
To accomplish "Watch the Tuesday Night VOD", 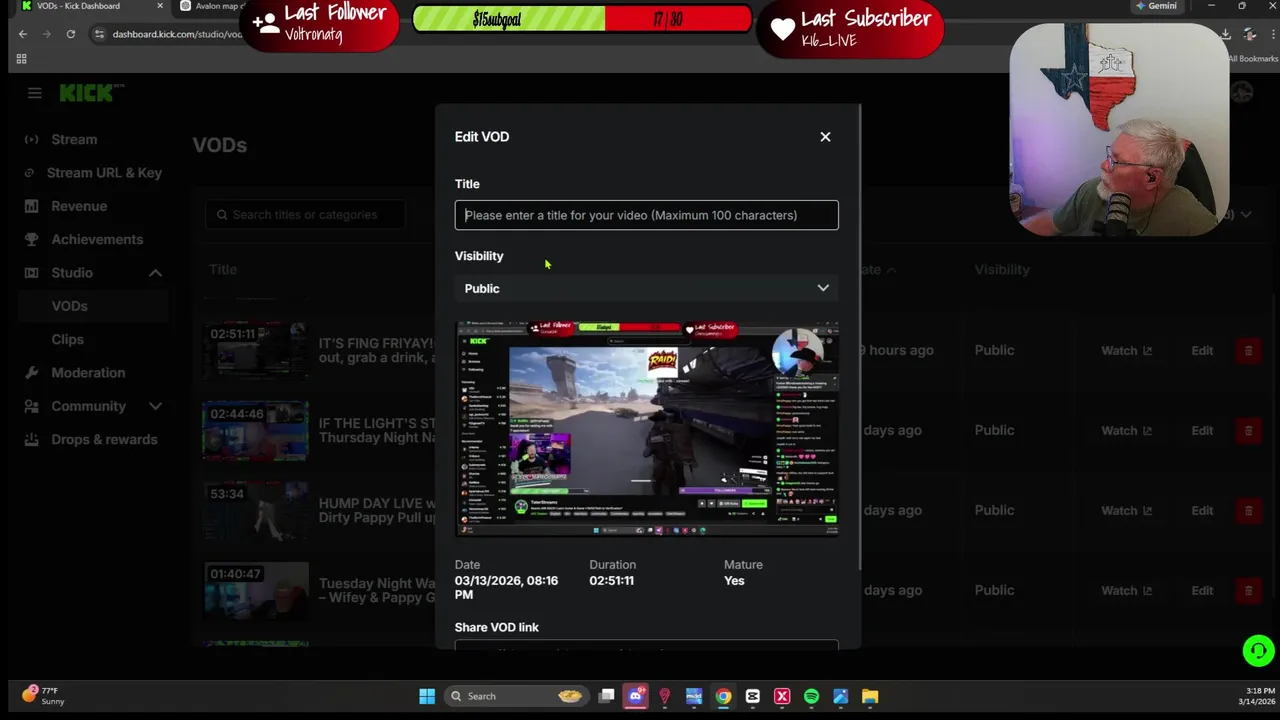I will point(1126,591).
